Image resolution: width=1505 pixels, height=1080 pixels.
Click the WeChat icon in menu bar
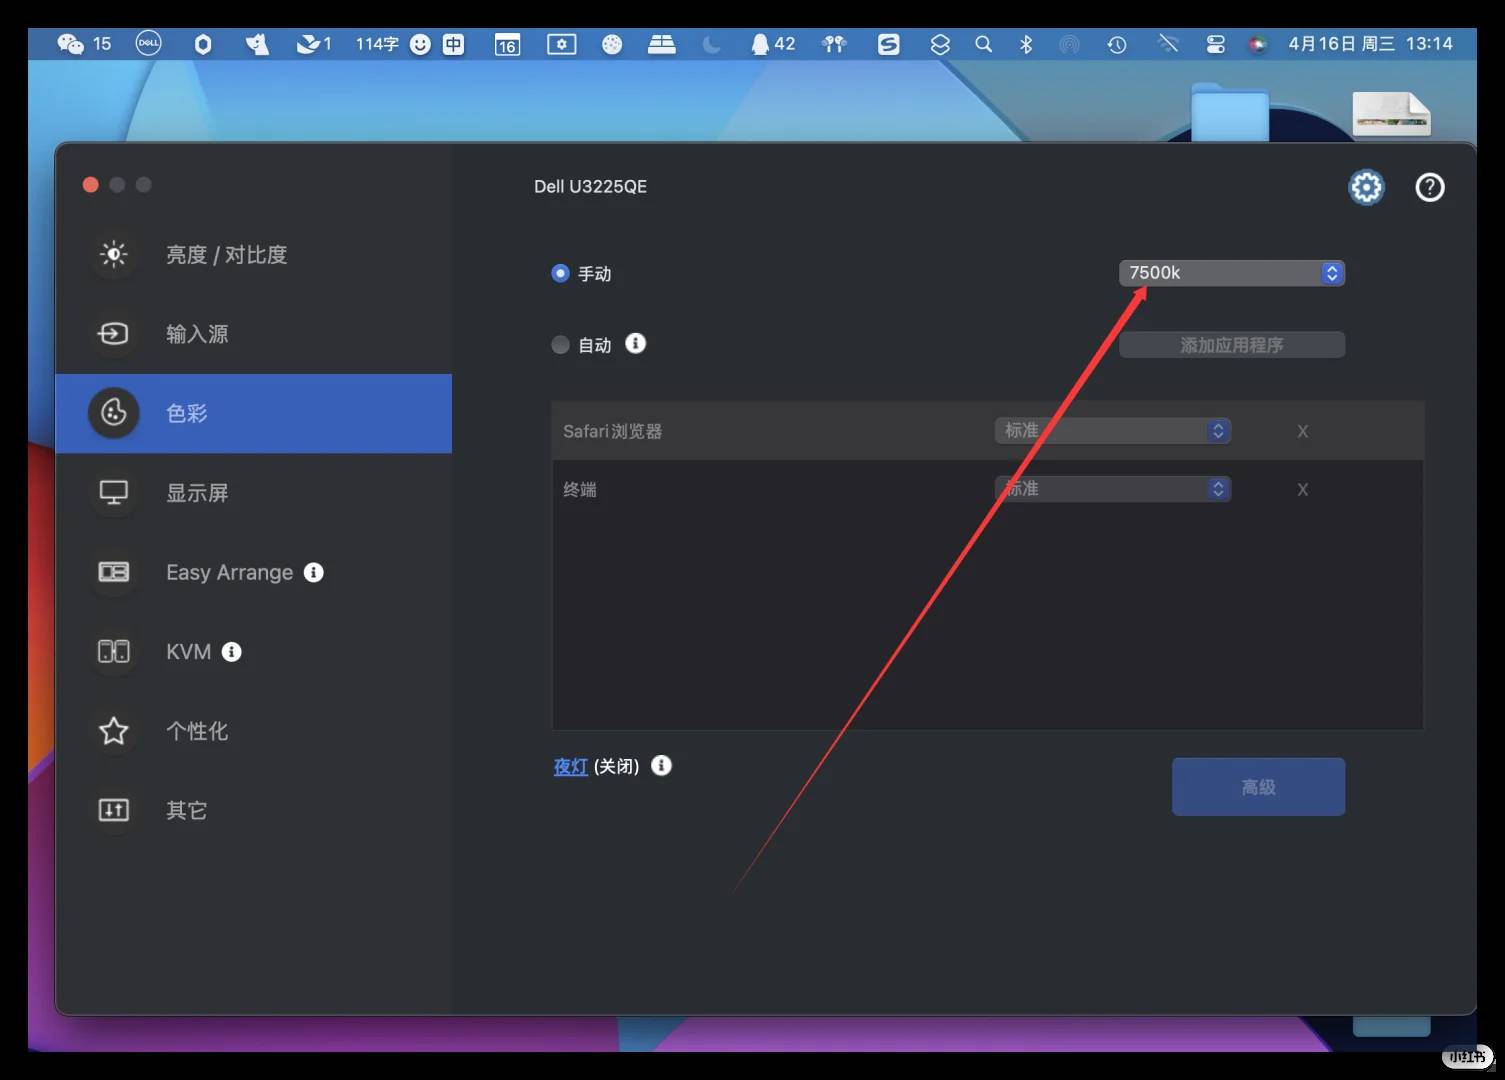[x=70, y=44]
